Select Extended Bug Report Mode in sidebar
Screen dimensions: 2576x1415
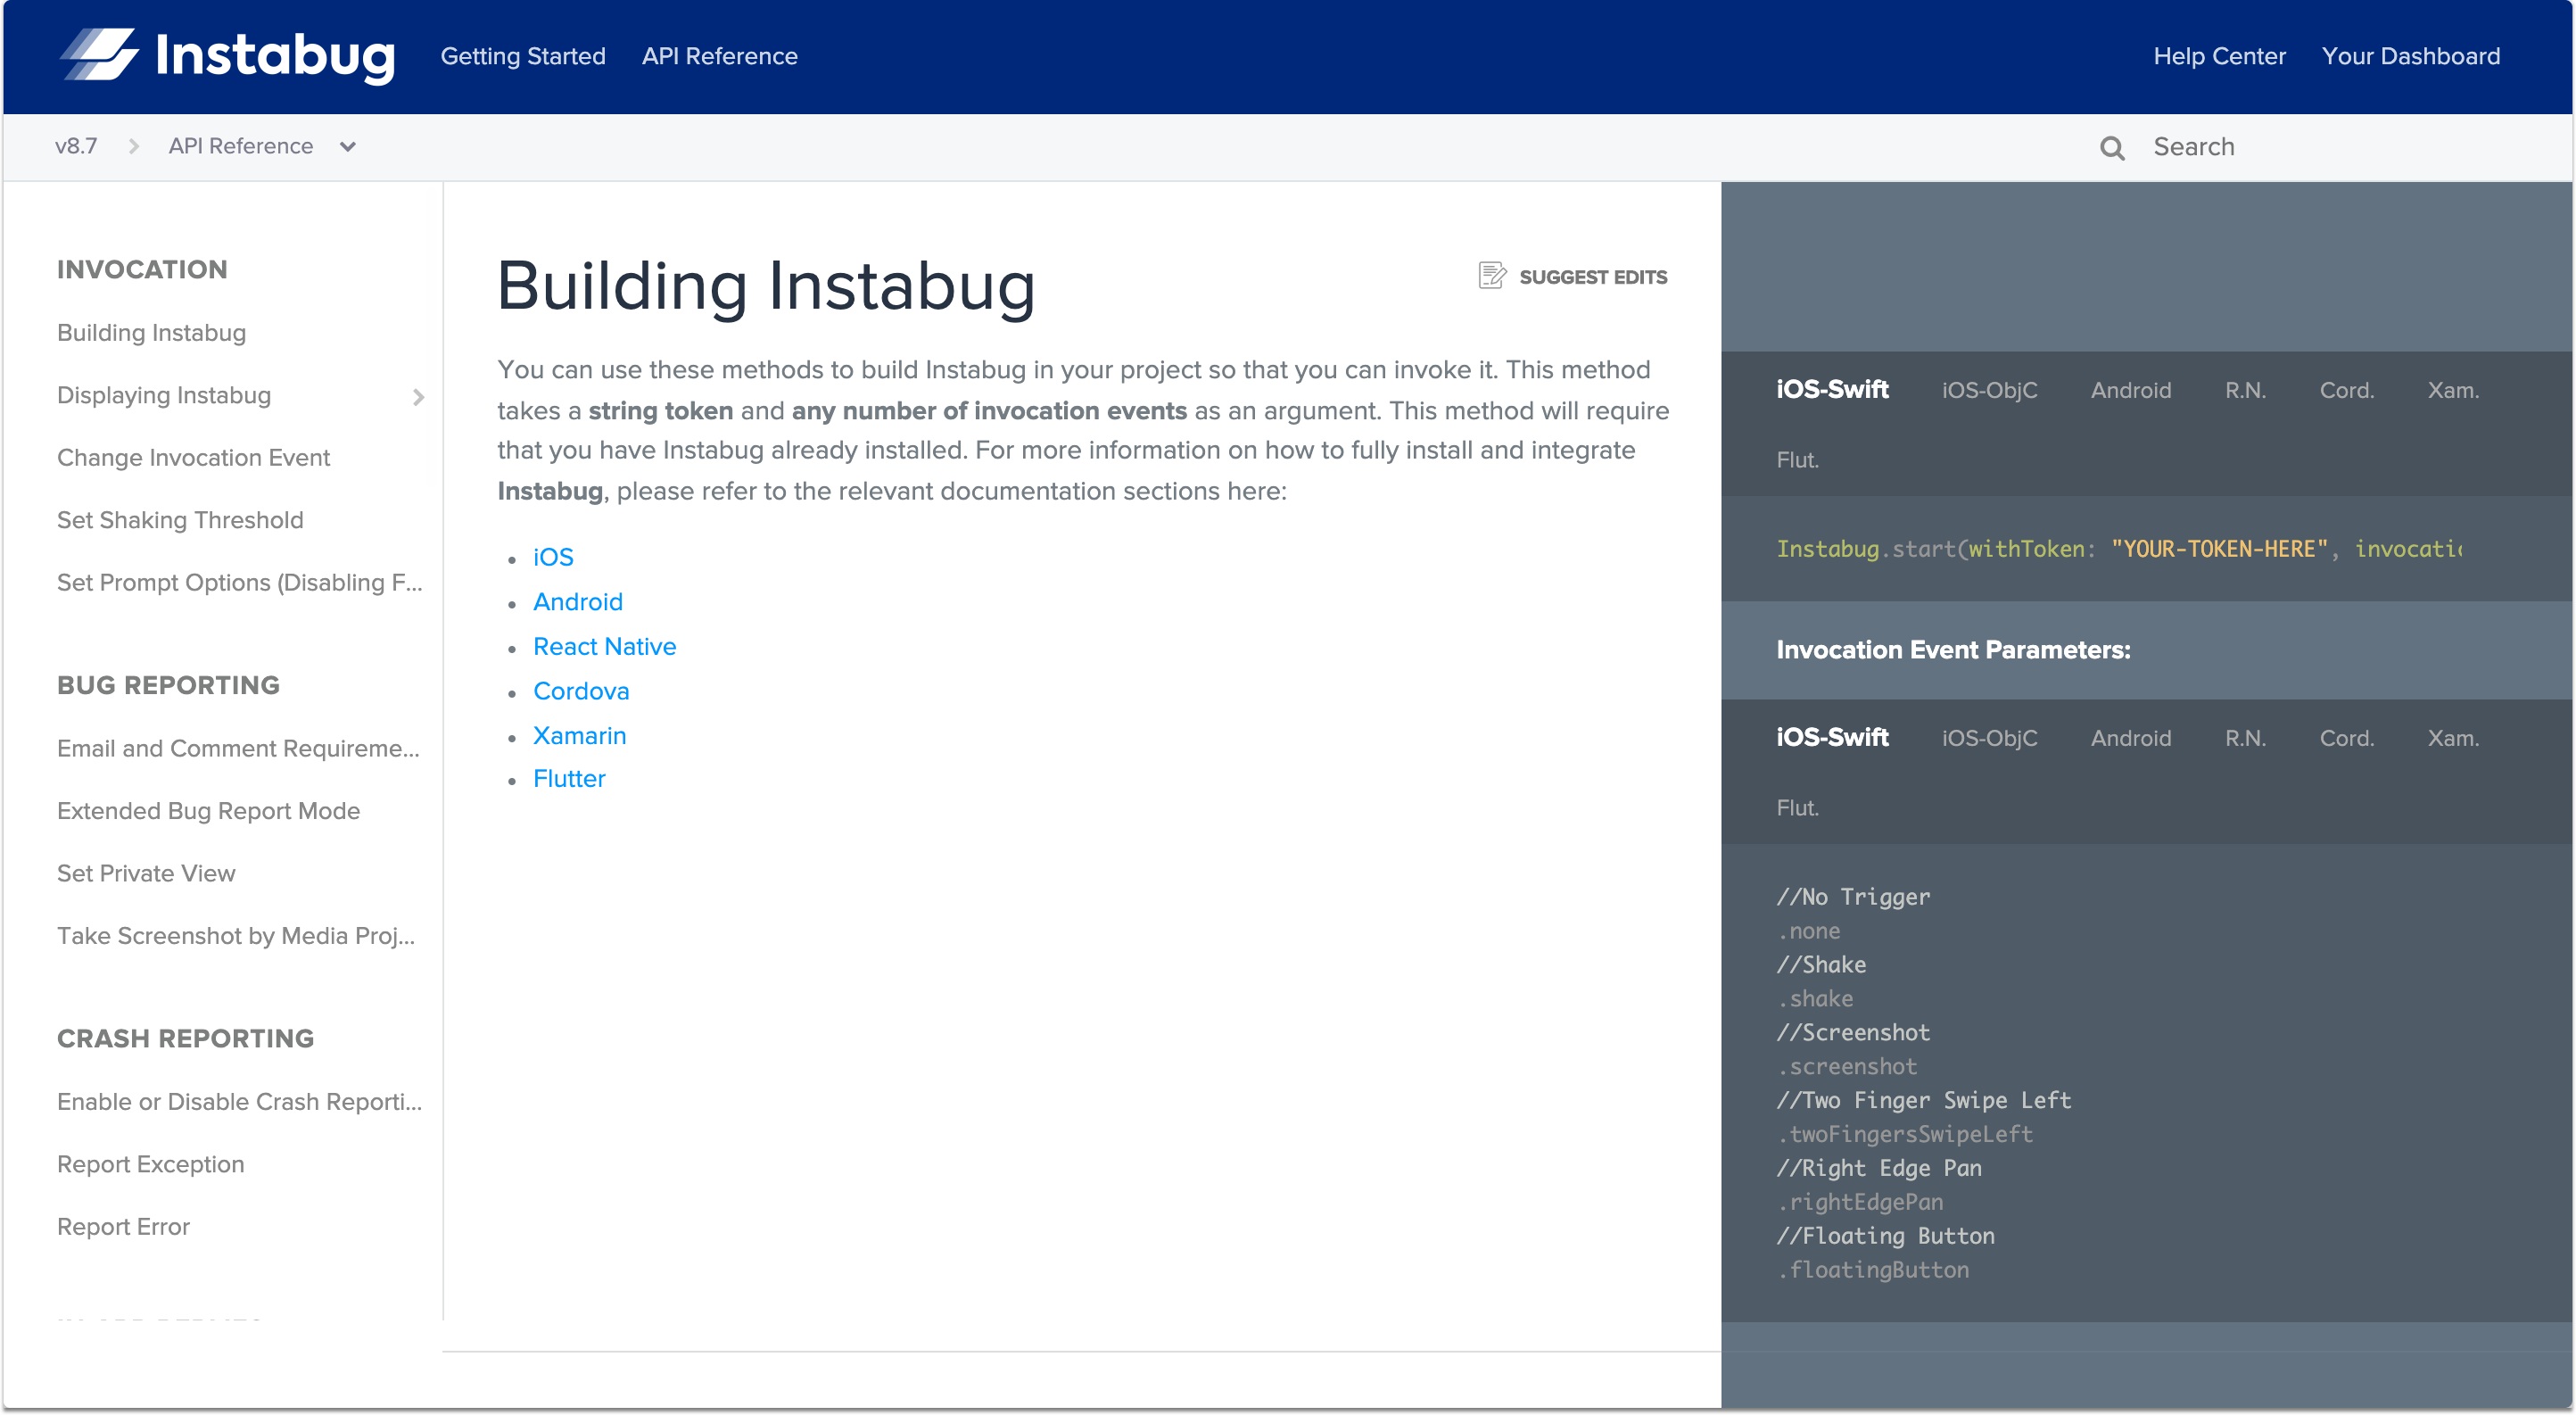208,811
